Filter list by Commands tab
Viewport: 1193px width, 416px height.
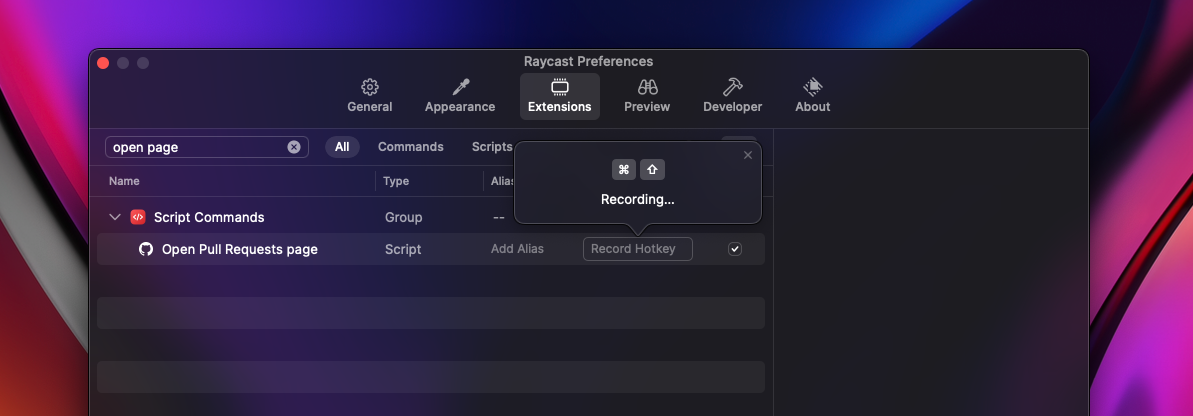[410, 147]
